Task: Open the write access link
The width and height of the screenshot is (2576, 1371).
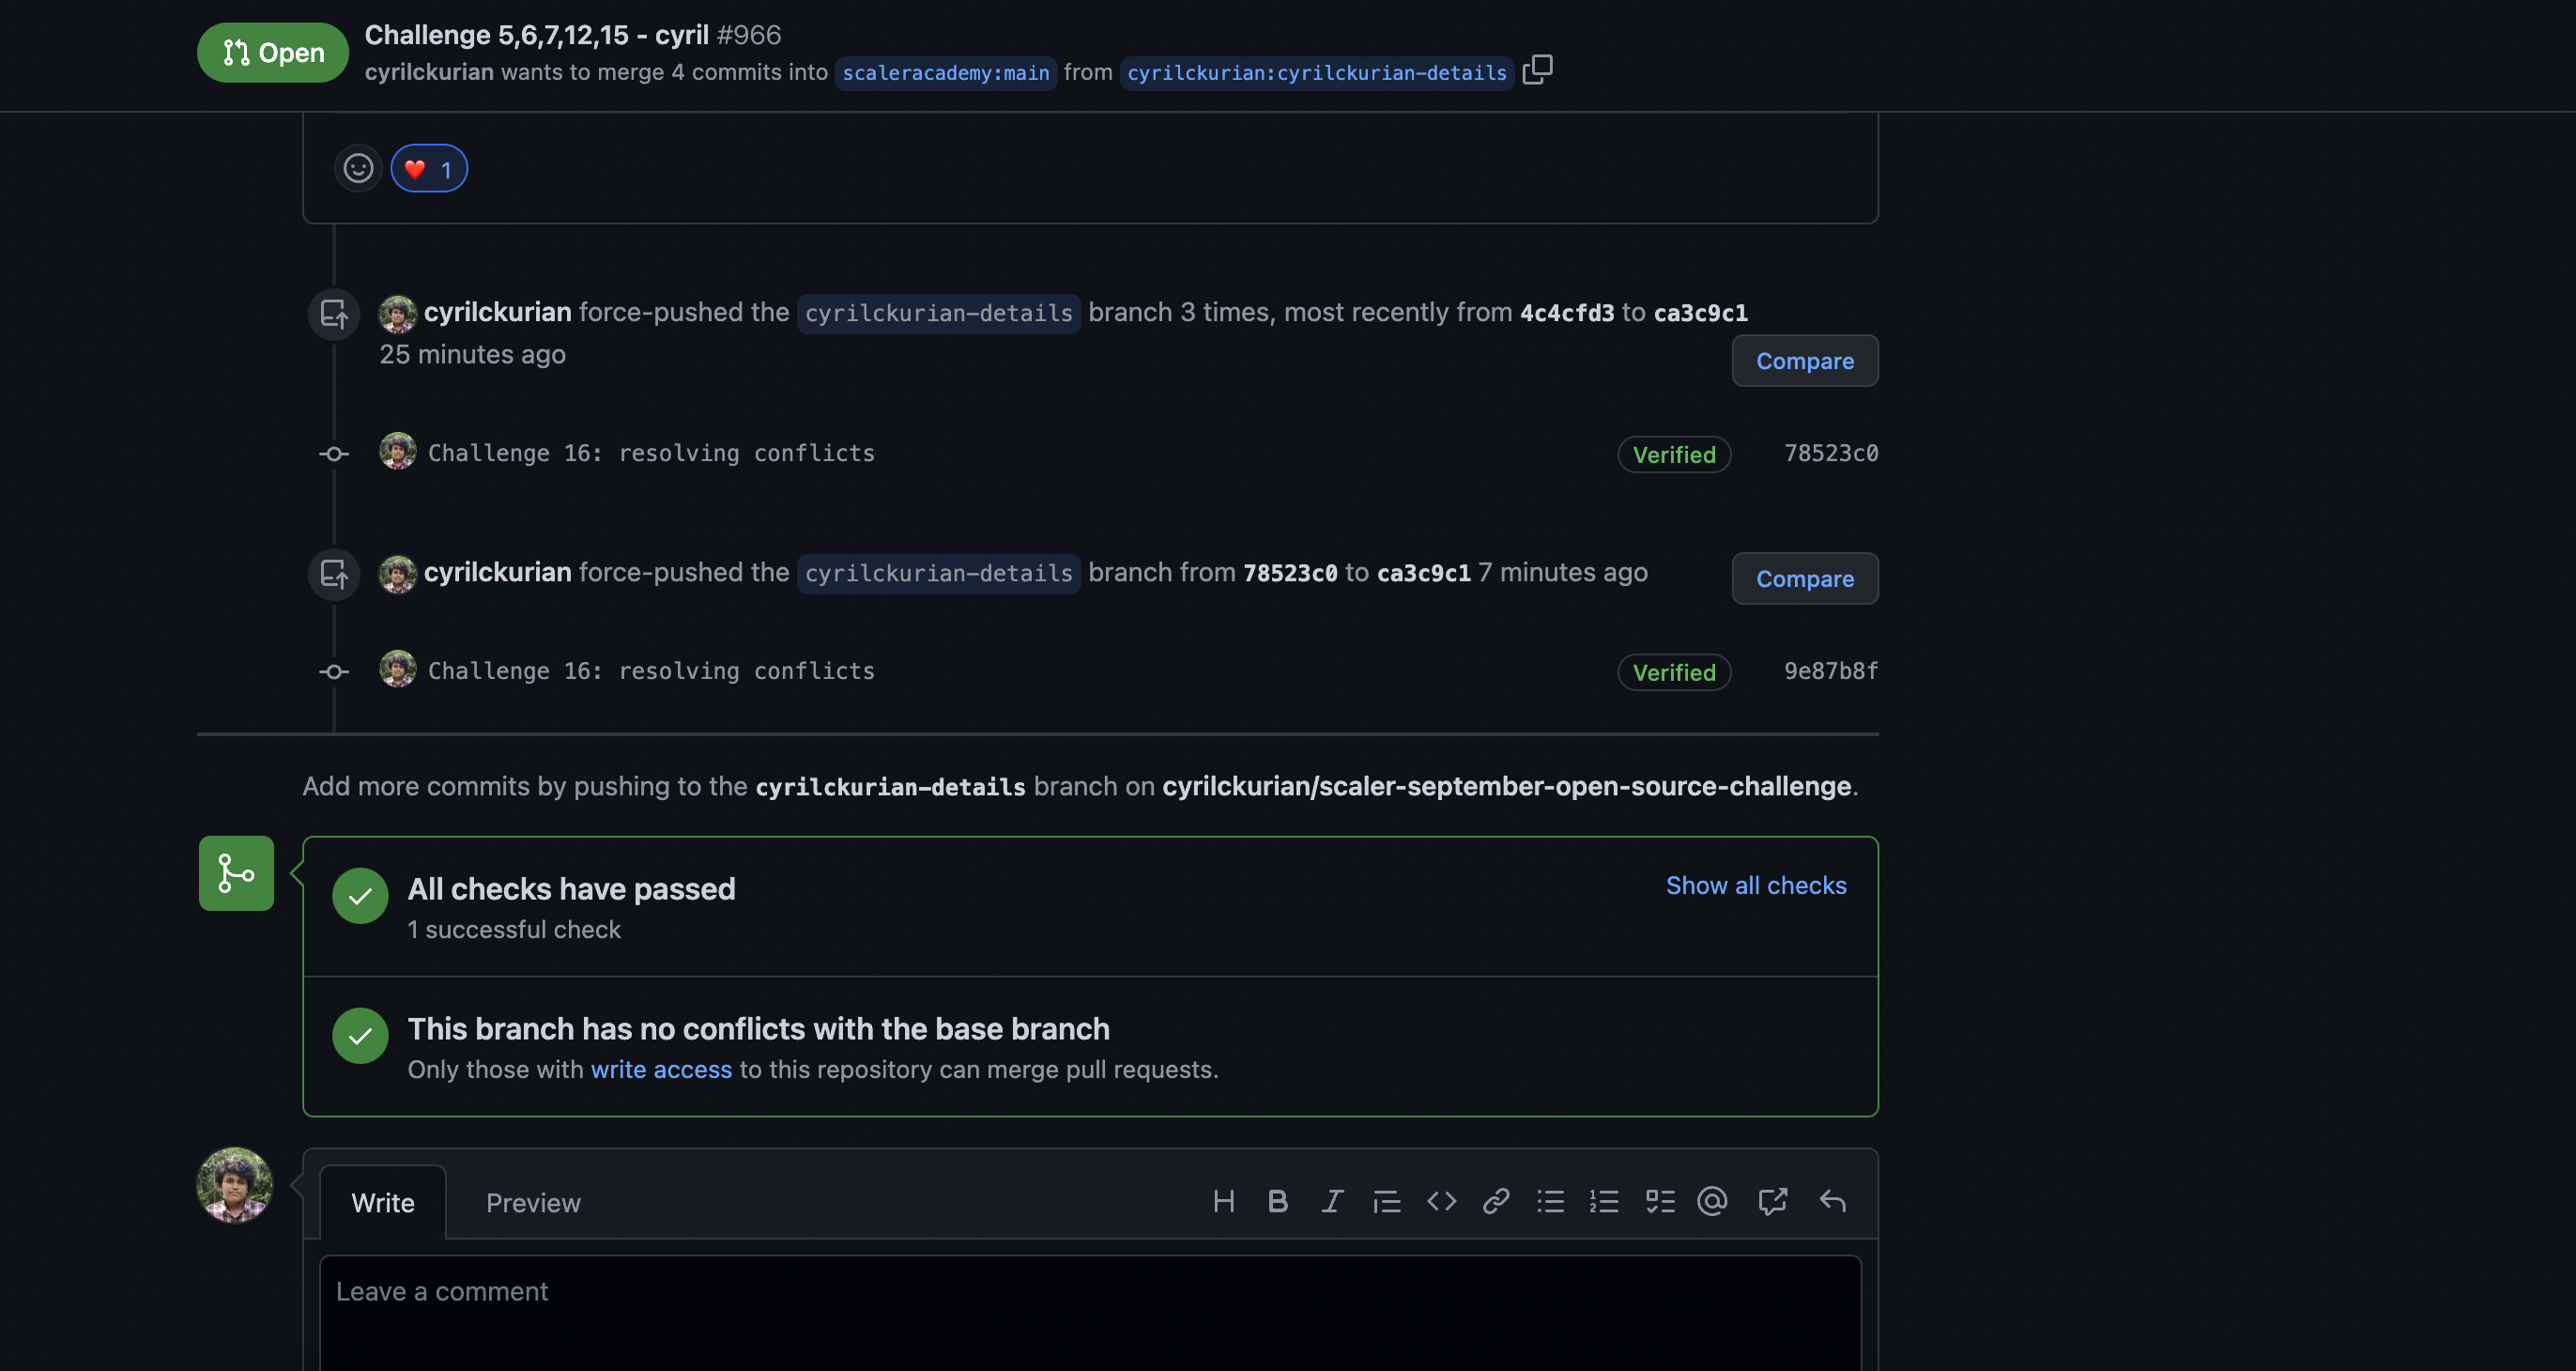Action: pos(661,1069)
